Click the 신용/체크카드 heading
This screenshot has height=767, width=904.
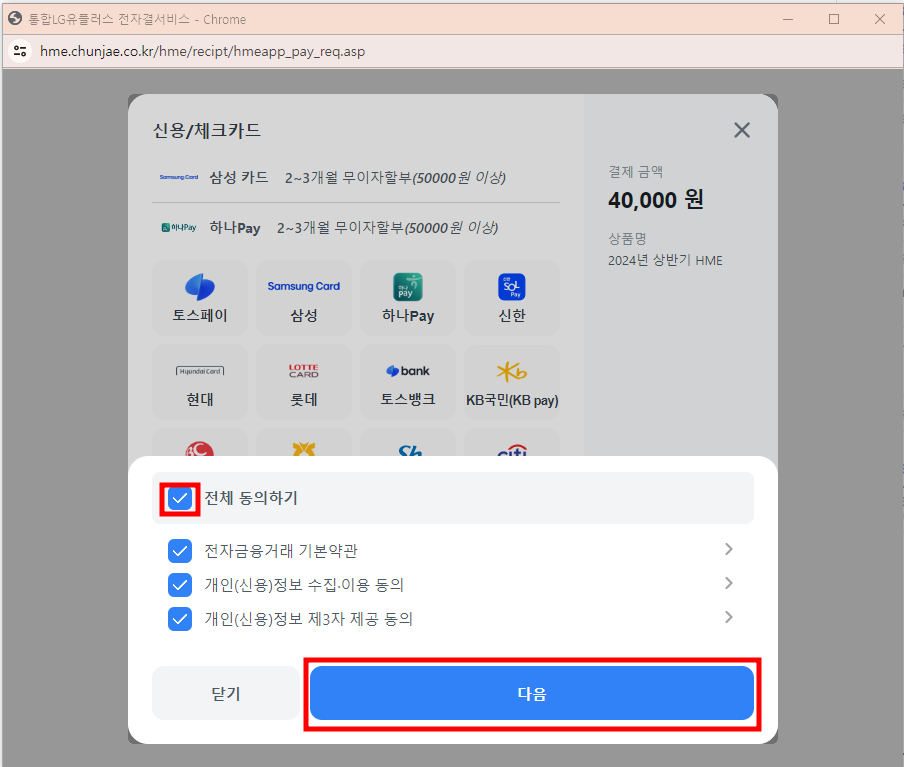[x=206, y=130]
